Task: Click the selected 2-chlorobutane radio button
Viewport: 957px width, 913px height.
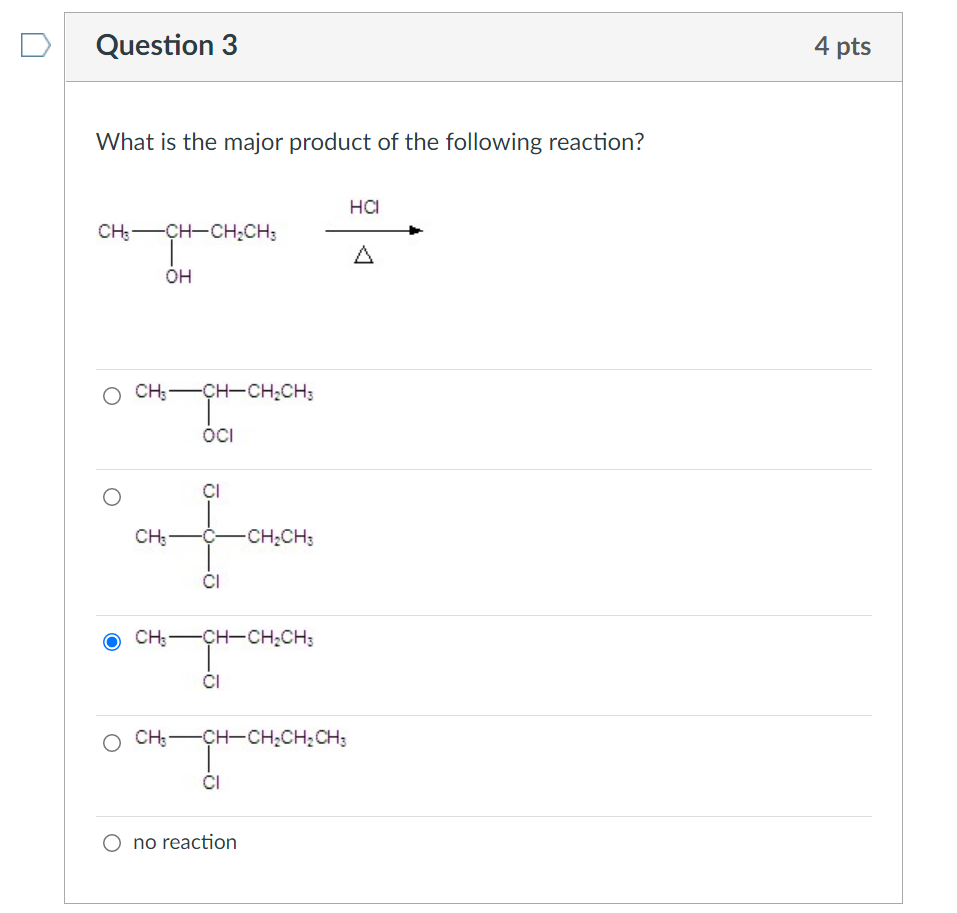Action: pyautogui.click(x=112, y=641)
